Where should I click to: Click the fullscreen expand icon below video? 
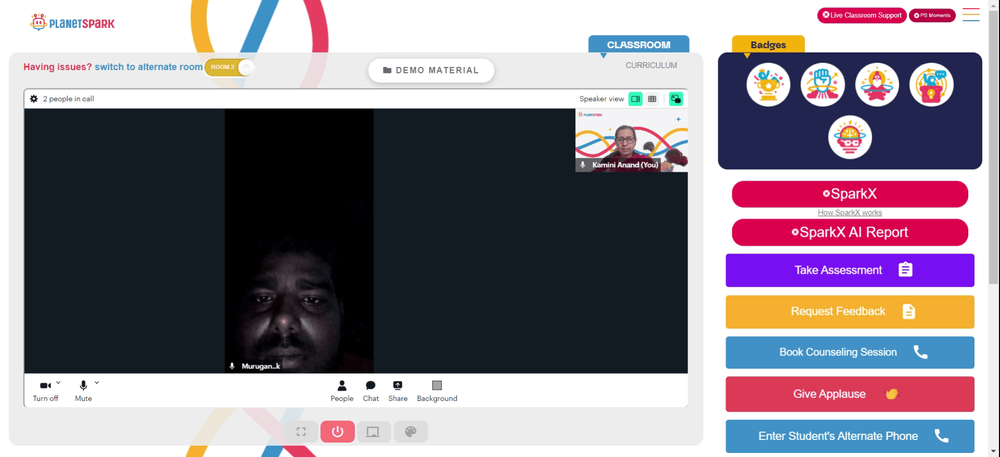coord(301,432)
